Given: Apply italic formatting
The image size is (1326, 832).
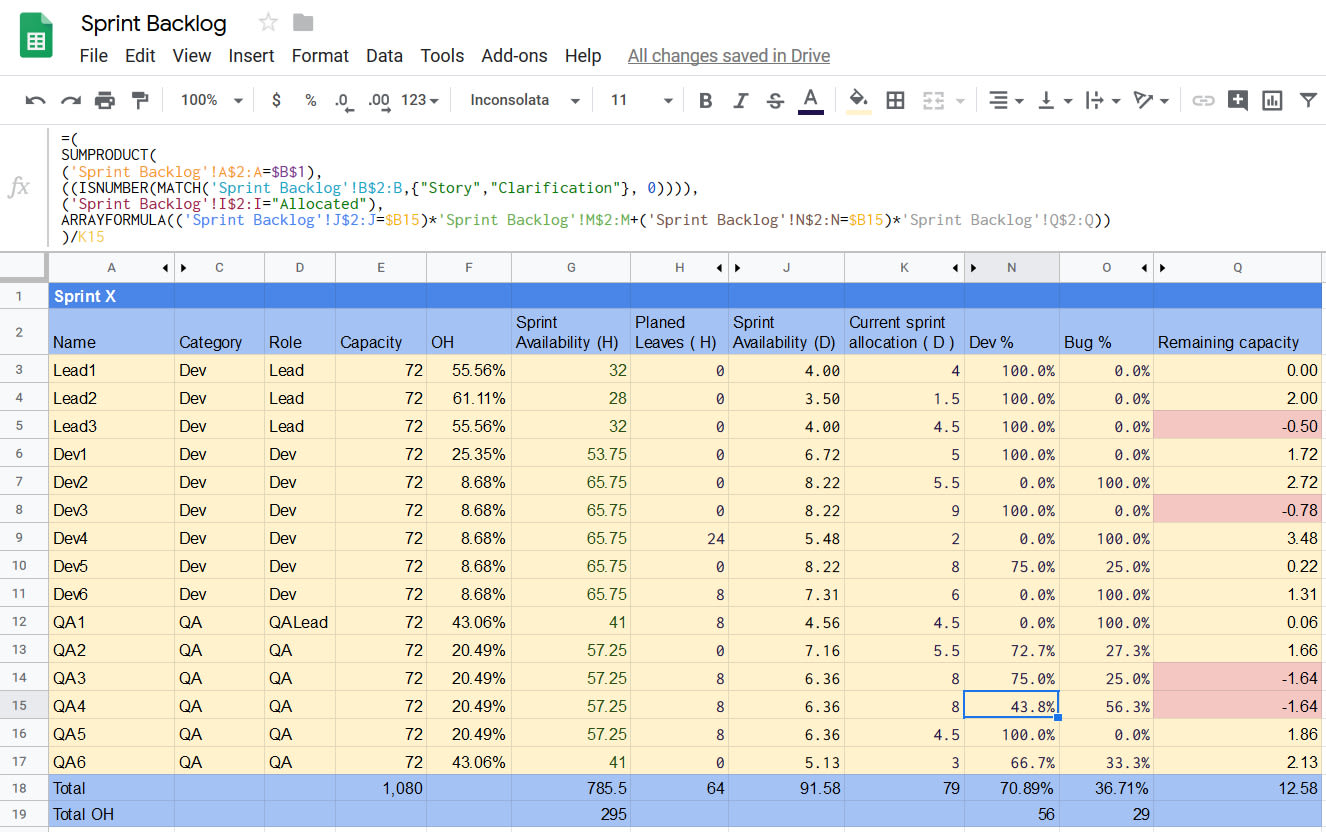Looking at the screenshot, I should (741, 100).
